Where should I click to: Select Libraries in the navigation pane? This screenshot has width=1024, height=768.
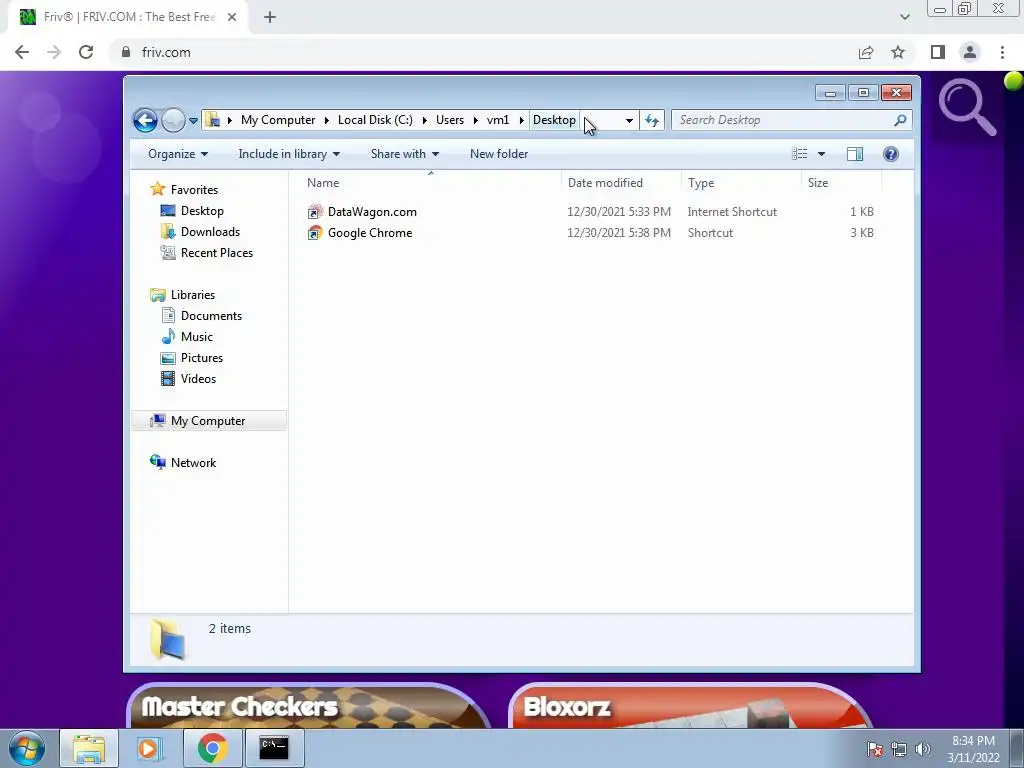click(193, 295)
